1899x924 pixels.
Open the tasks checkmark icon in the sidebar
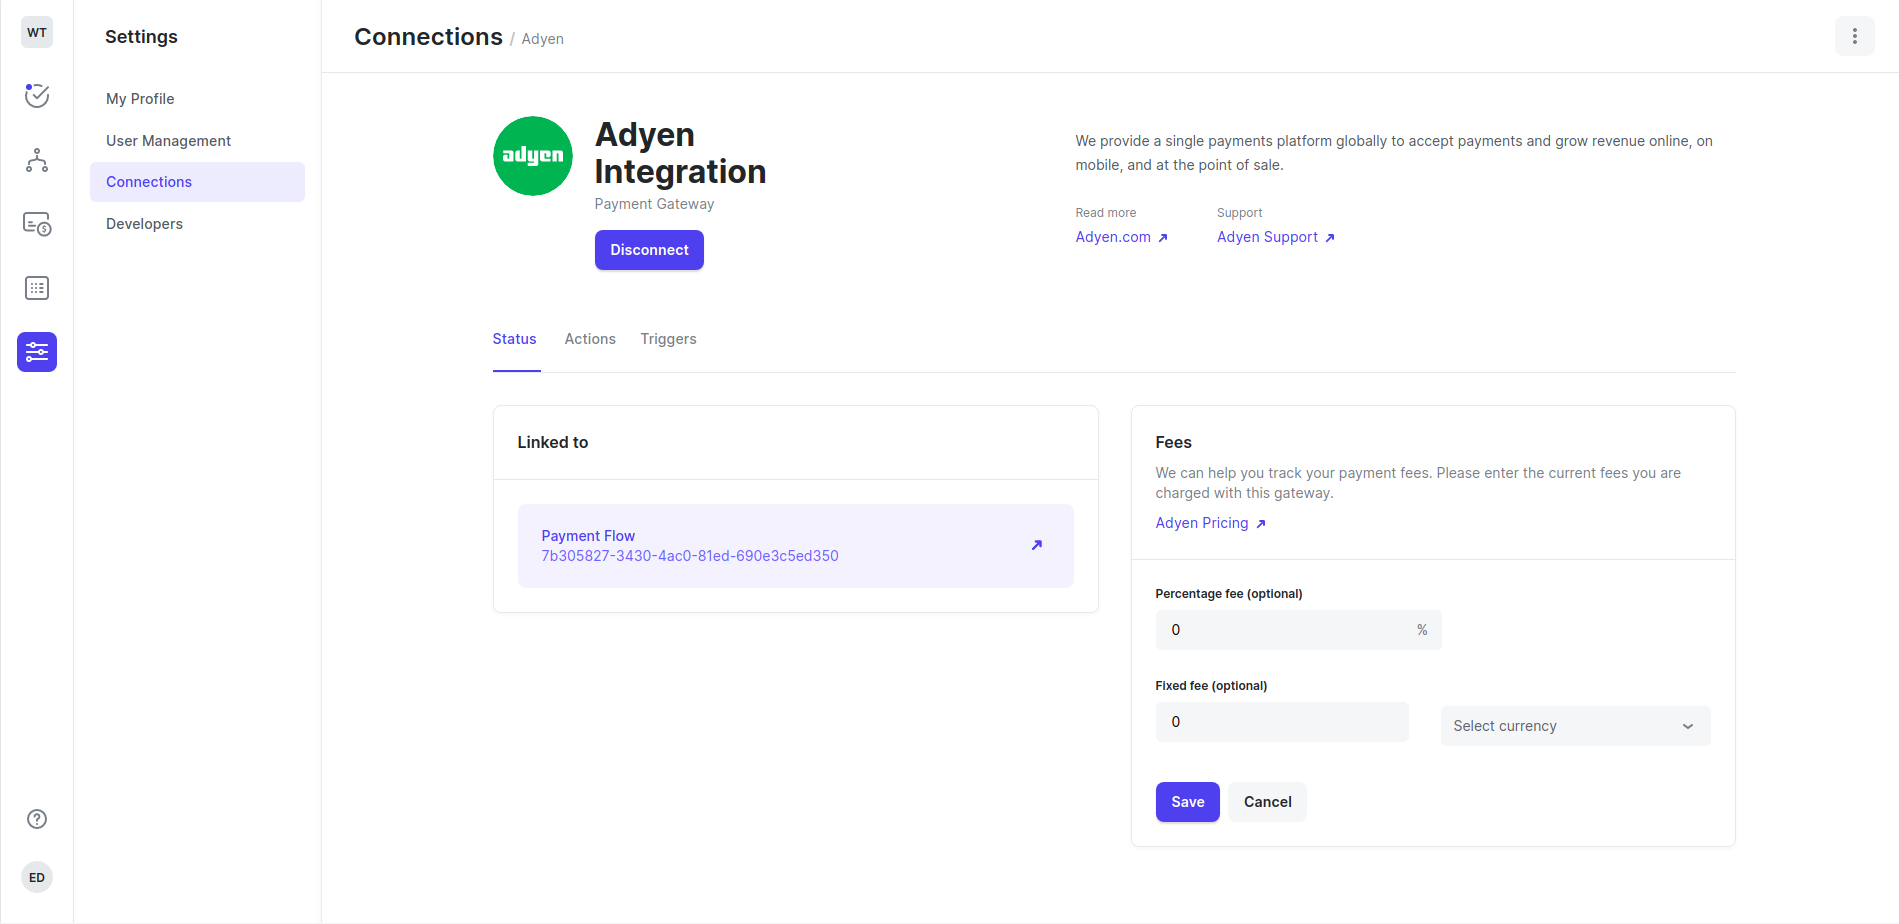(x=36, y=96)
